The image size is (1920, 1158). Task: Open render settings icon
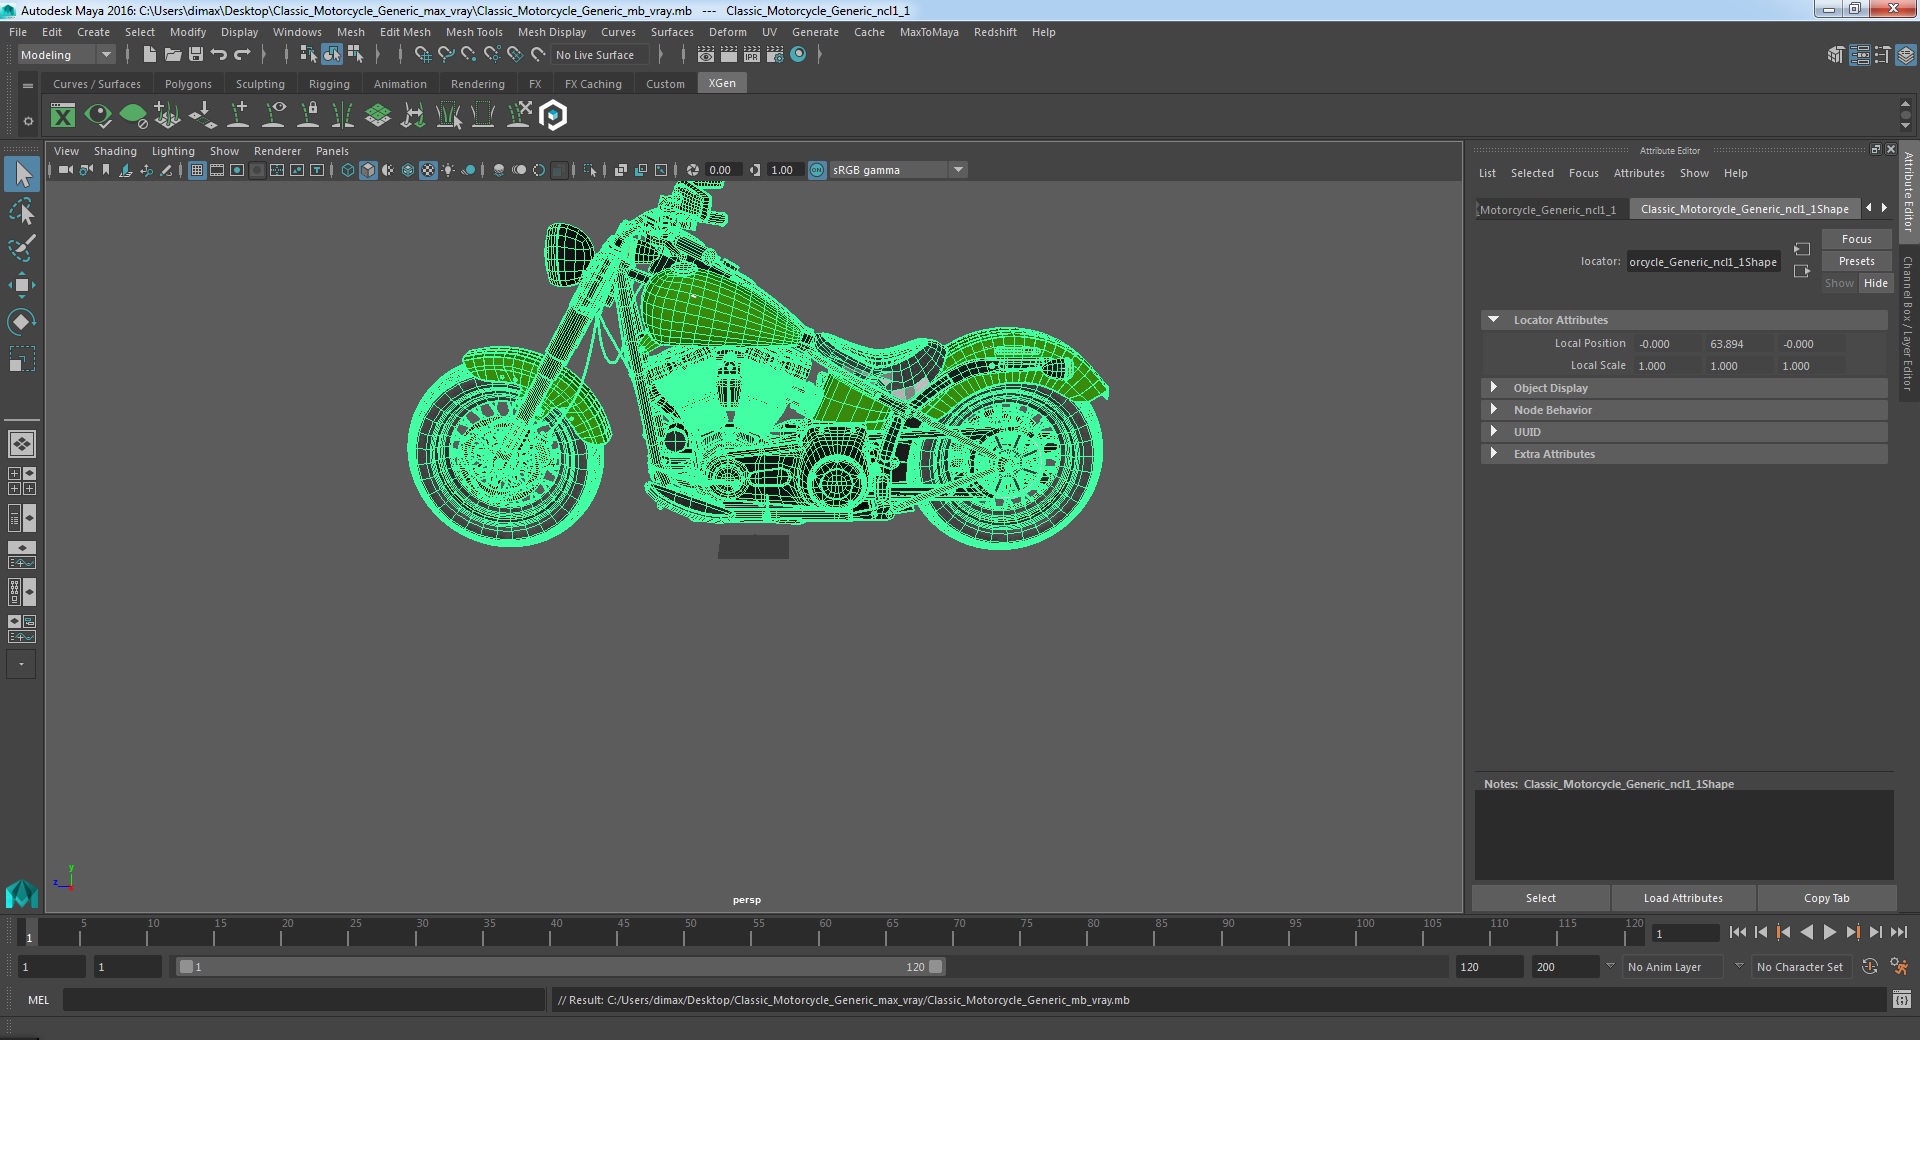pos(775,55)
